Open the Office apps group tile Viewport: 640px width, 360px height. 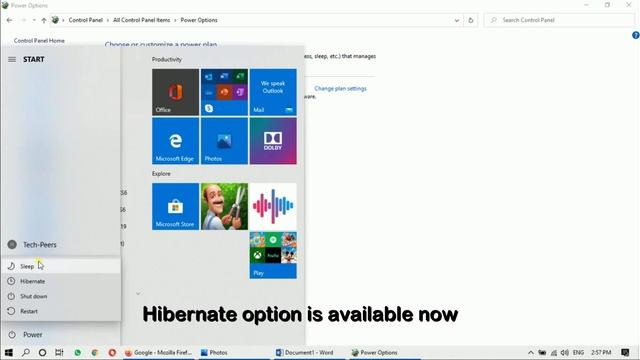click(224, 92)
